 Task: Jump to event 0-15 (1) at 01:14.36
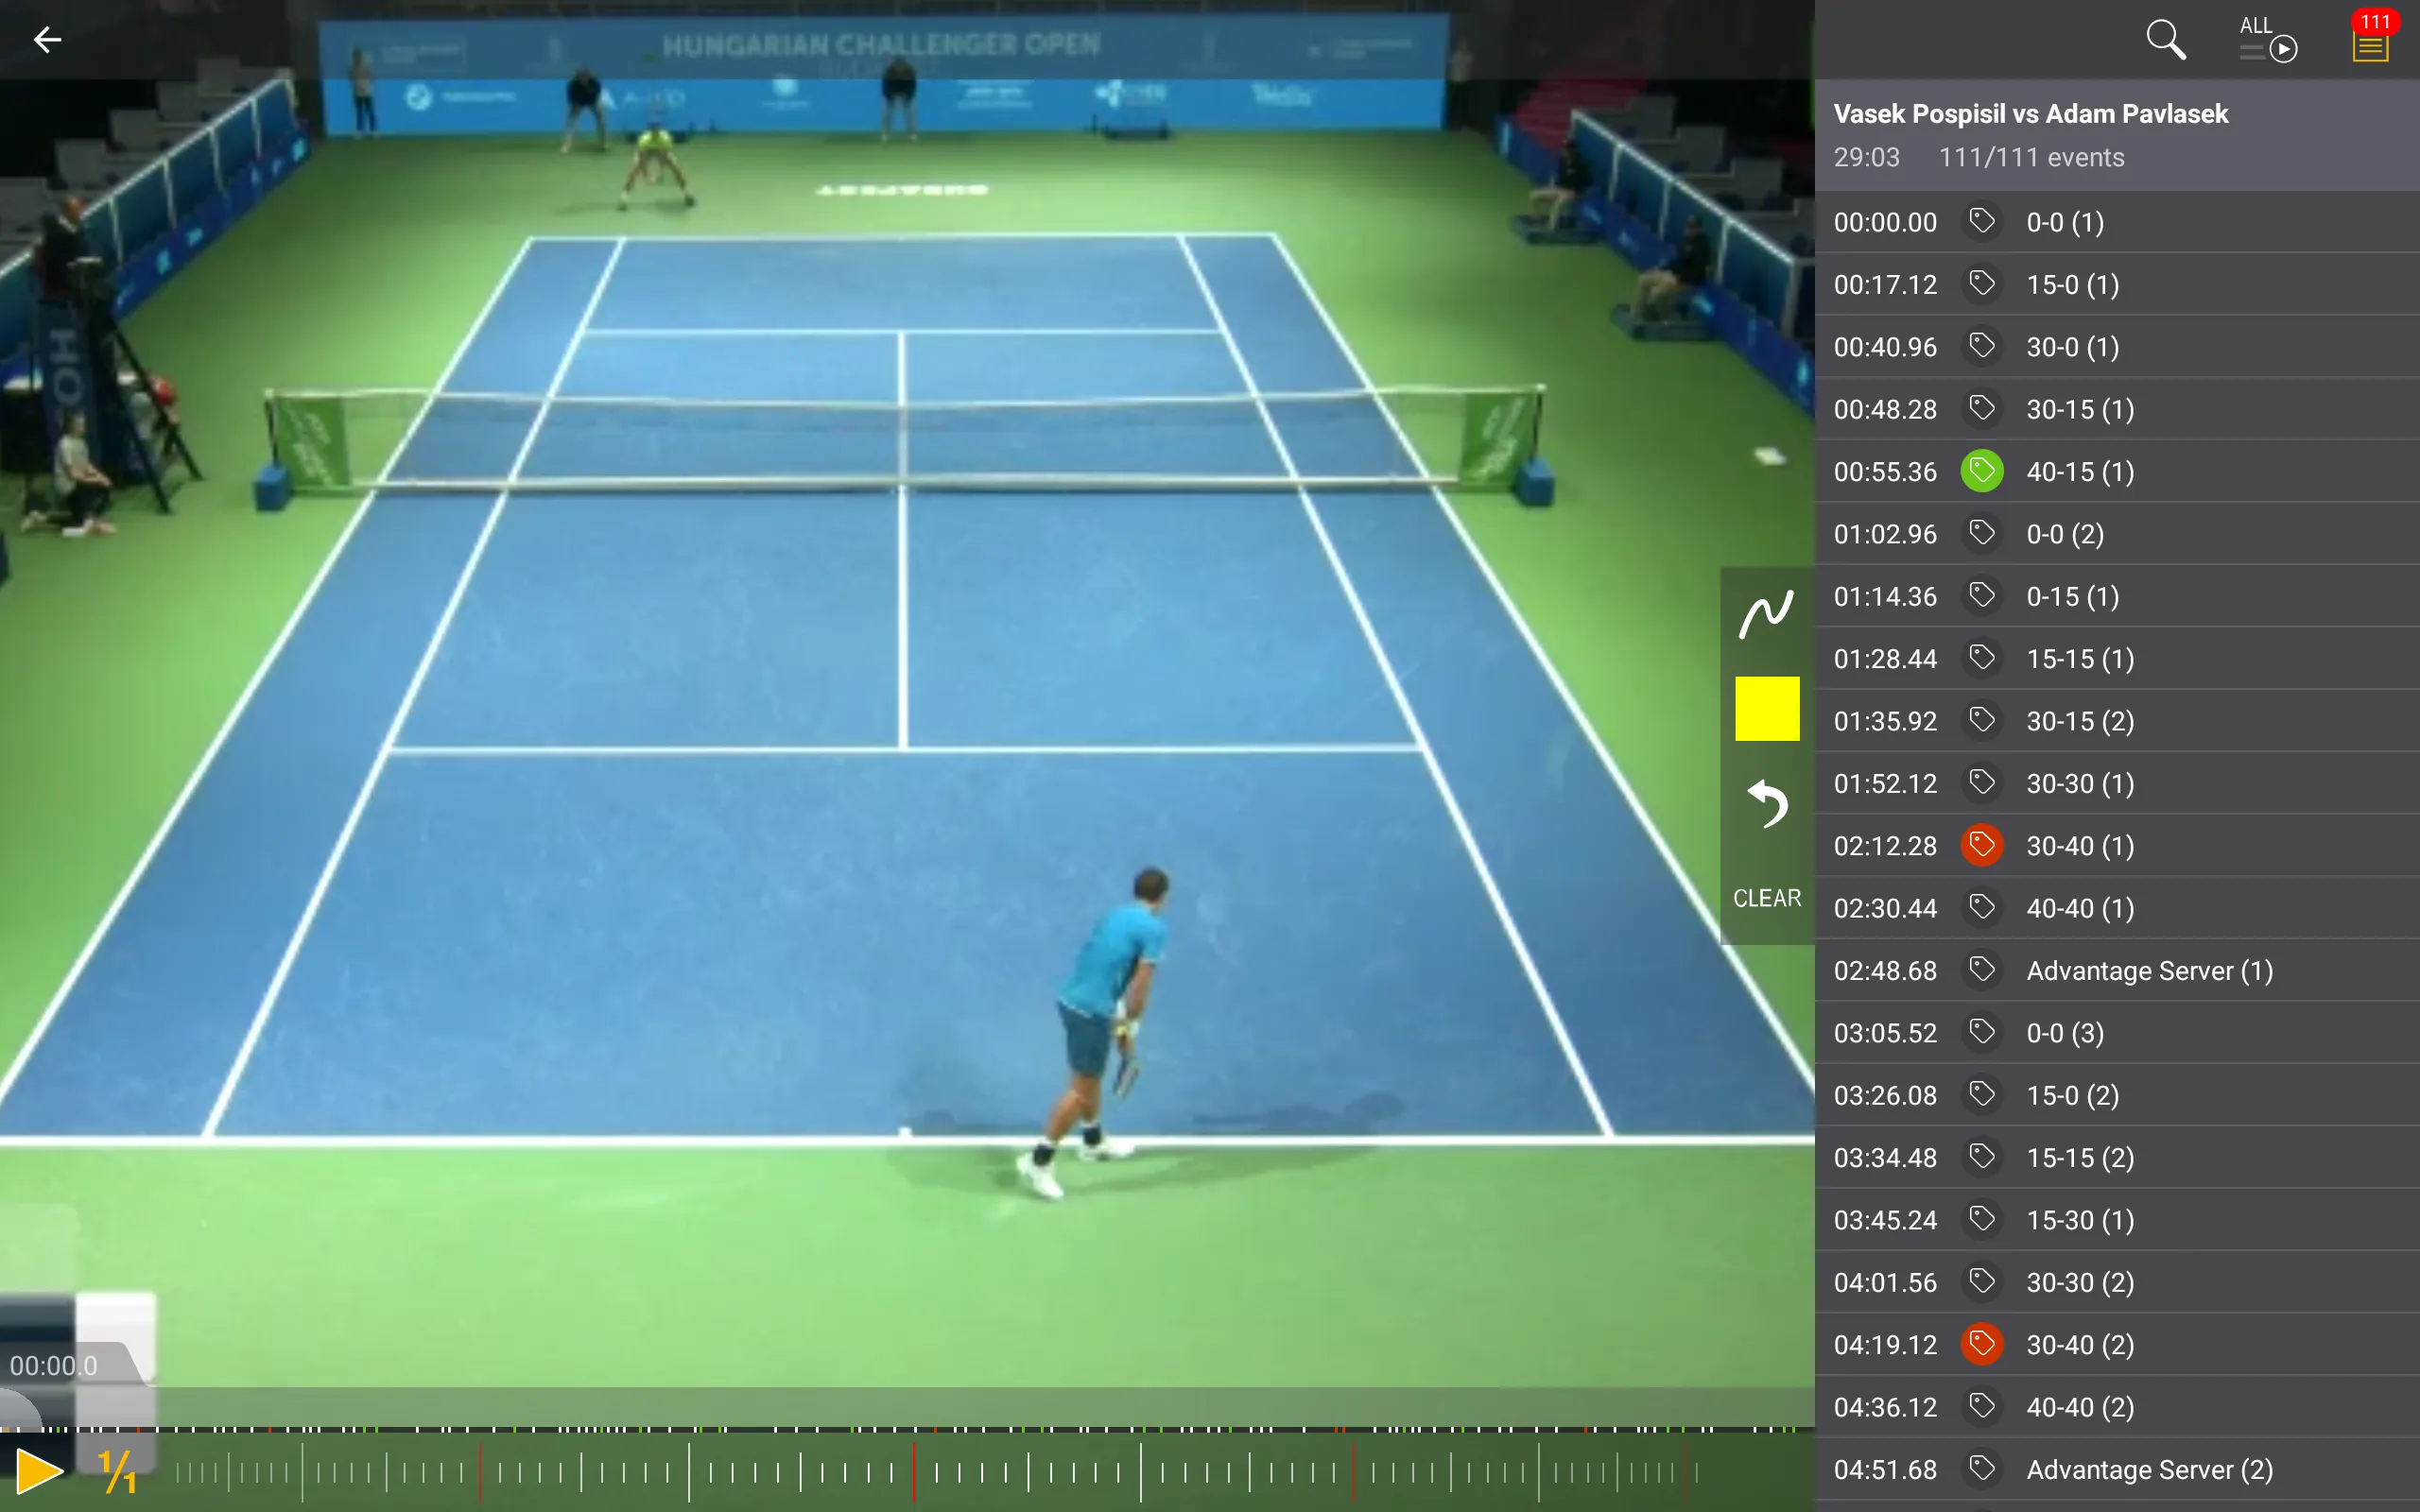[2117, 596]
